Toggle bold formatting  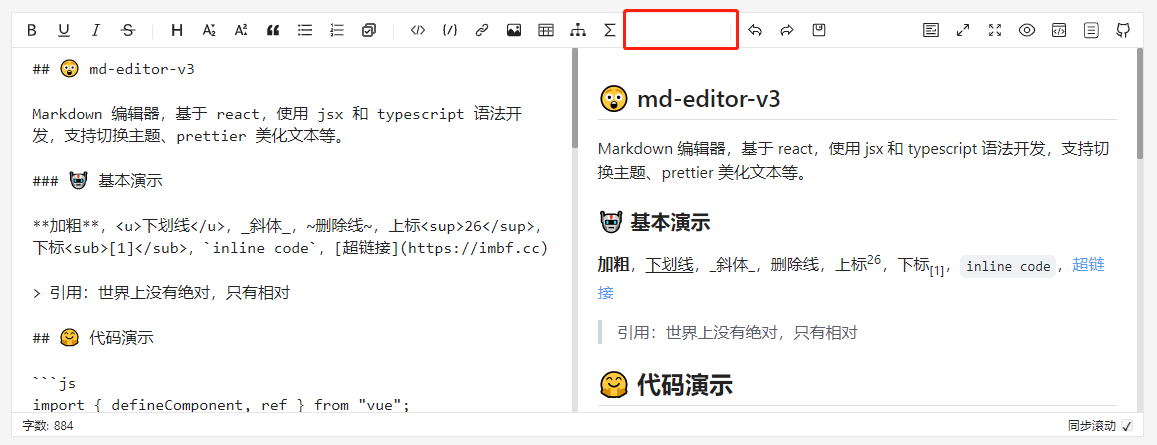tap(32, 30)
